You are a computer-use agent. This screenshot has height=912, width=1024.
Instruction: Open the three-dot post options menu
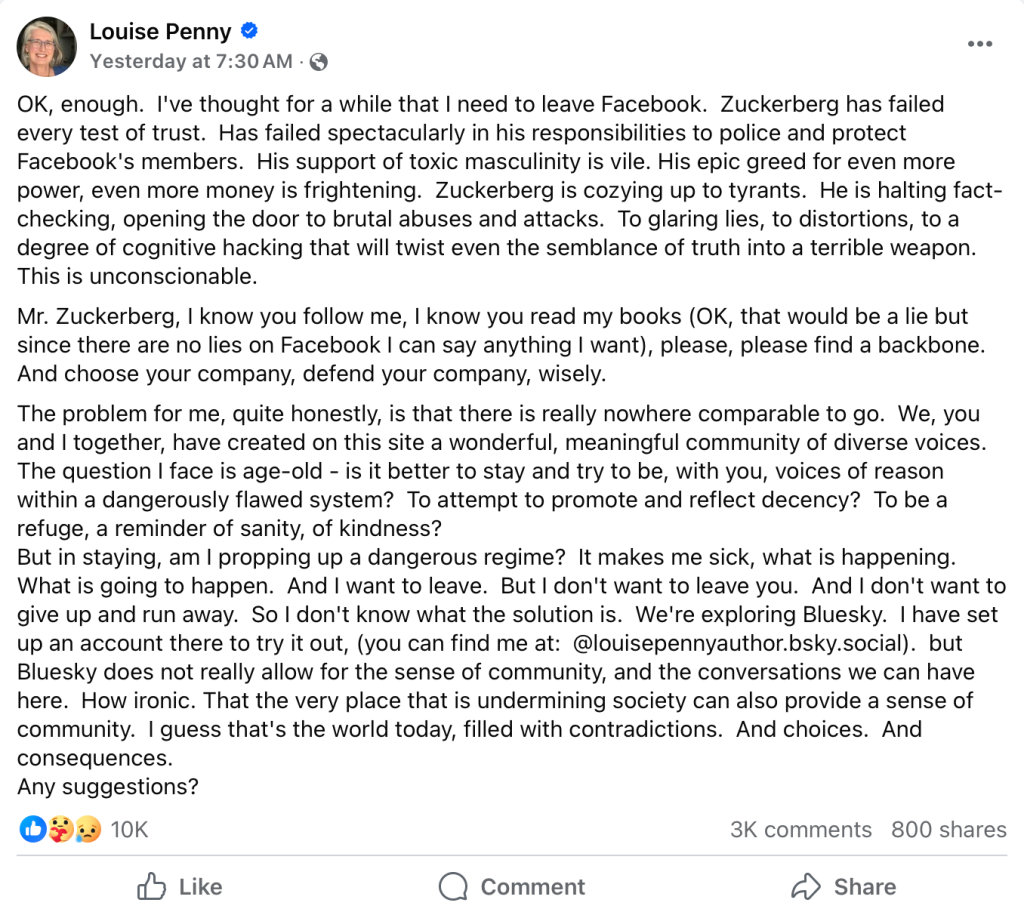coord(980,45)
